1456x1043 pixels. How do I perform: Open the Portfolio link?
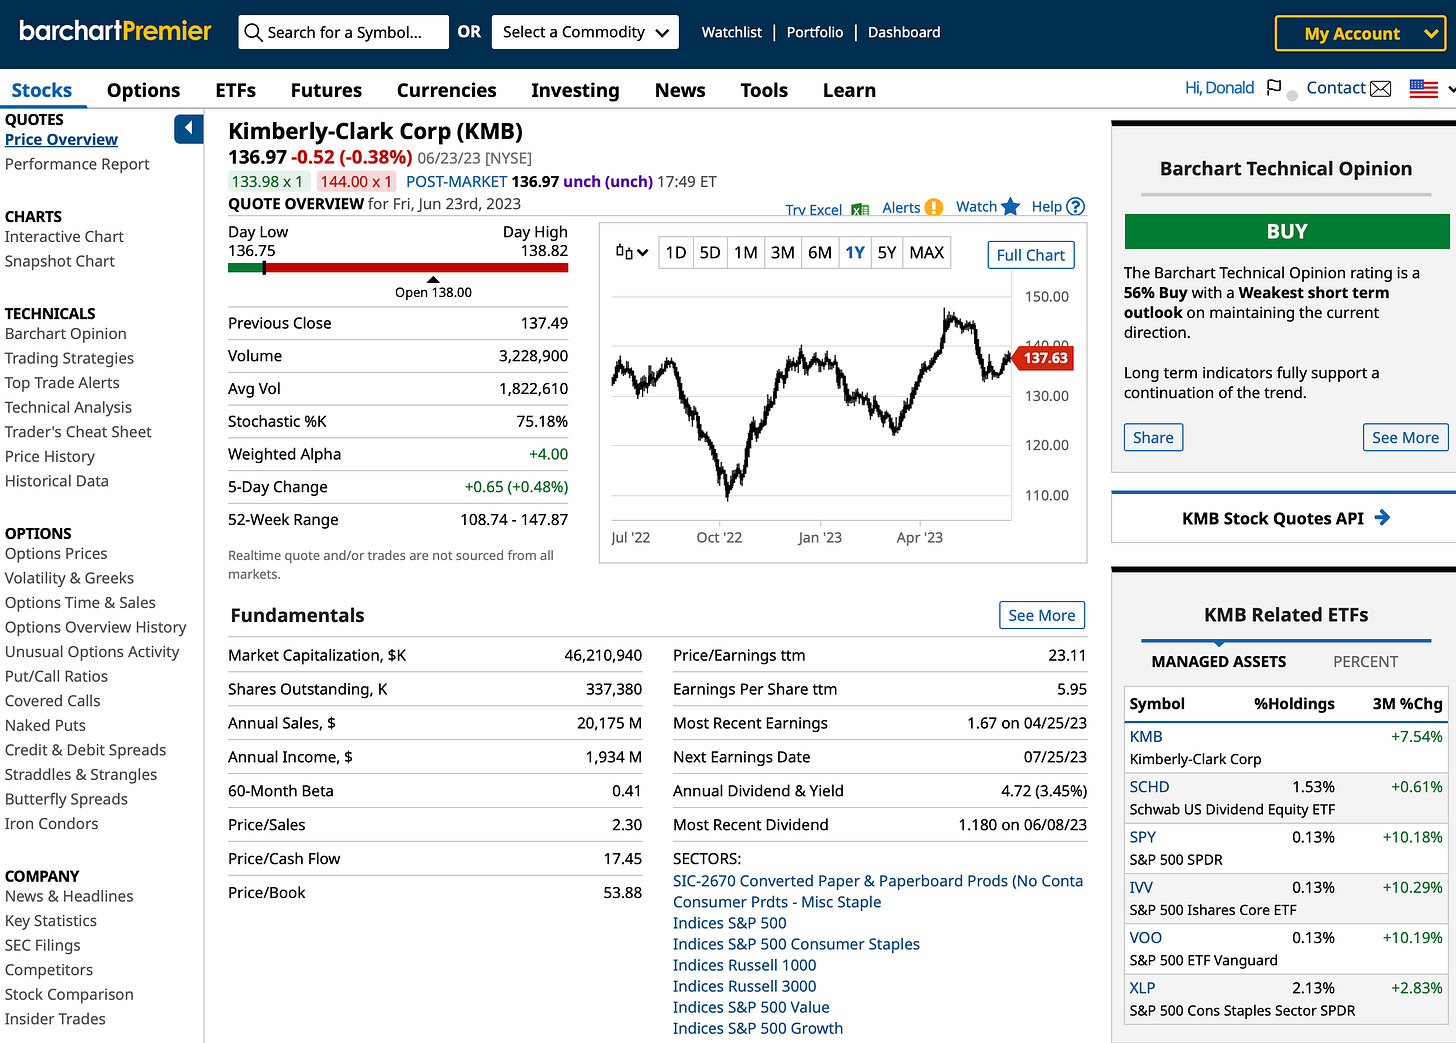tap(815, 32)
